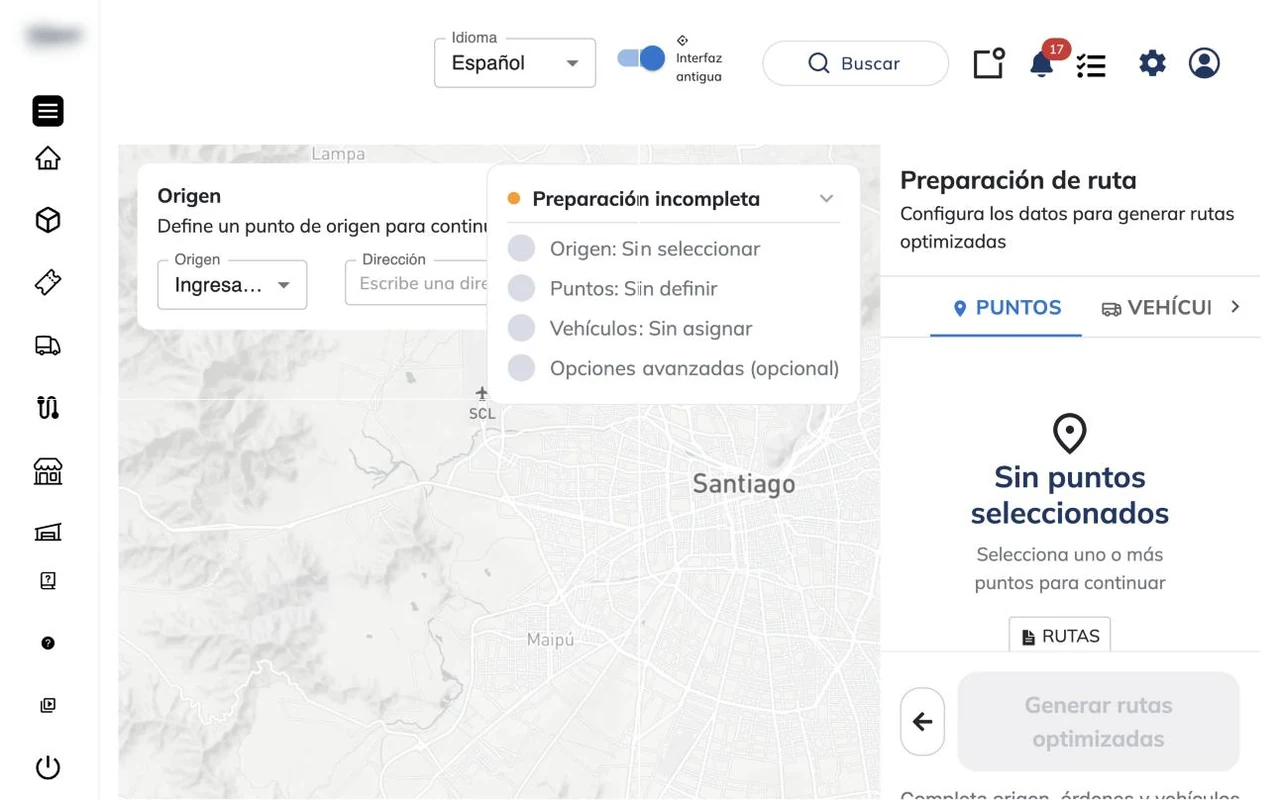The image size is (1280, 800).
Task: Open the Origen Ingresa dropdown
Action: (232, 285)
